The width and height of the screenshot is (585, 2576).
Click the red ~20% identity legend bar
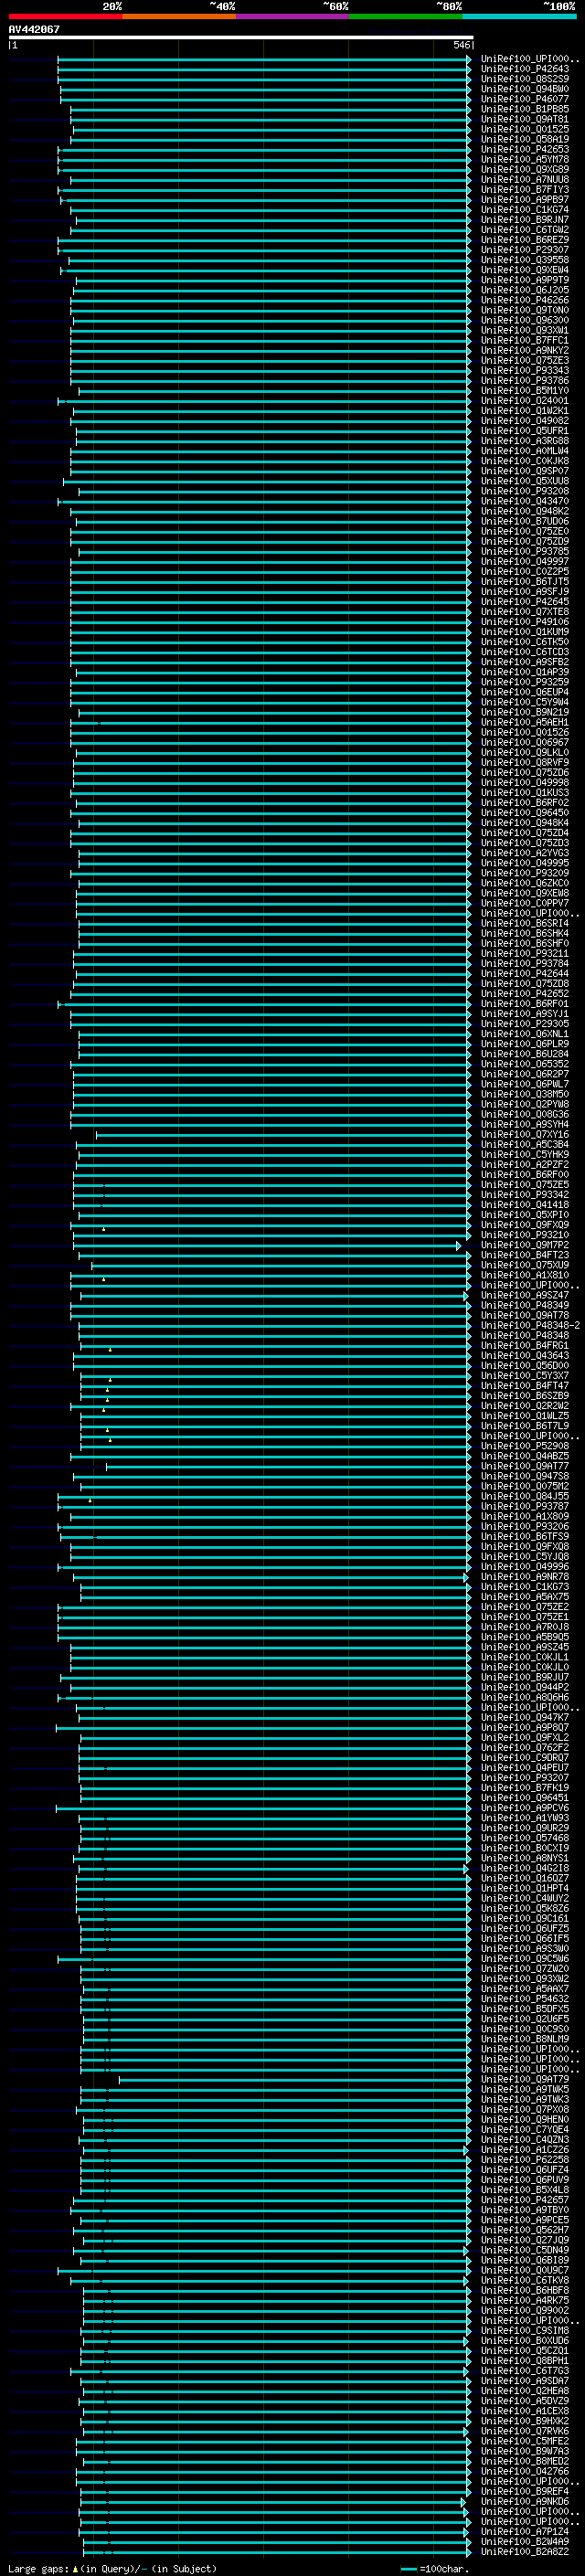coord(65,16)
